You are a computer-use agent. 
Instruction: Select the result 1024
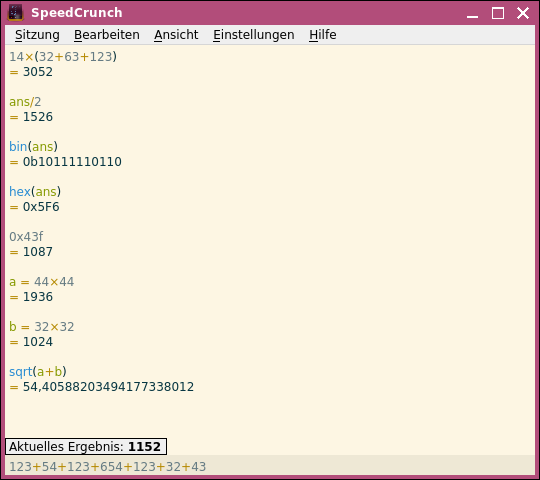(x=38, y=342)
